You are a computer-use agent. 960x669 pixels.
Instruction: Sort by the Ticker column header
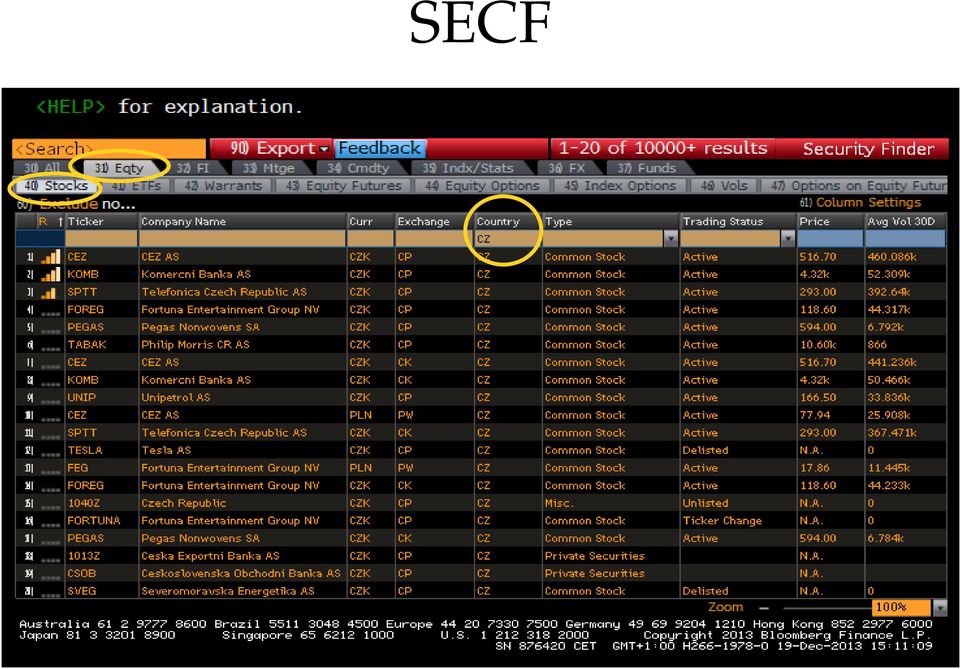tap(102, 222)
